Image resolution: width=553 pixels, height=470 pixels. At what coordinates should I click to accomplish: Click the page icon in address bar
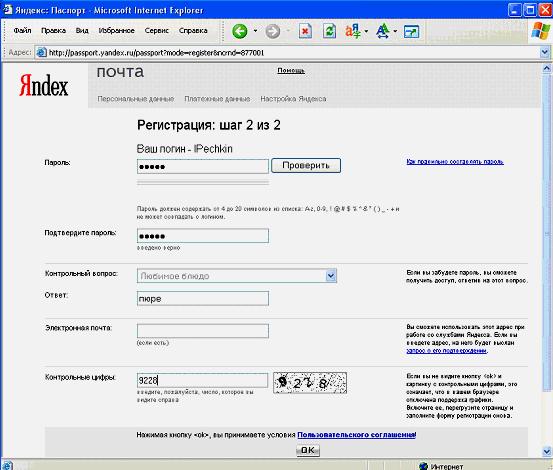pos(41,53)
